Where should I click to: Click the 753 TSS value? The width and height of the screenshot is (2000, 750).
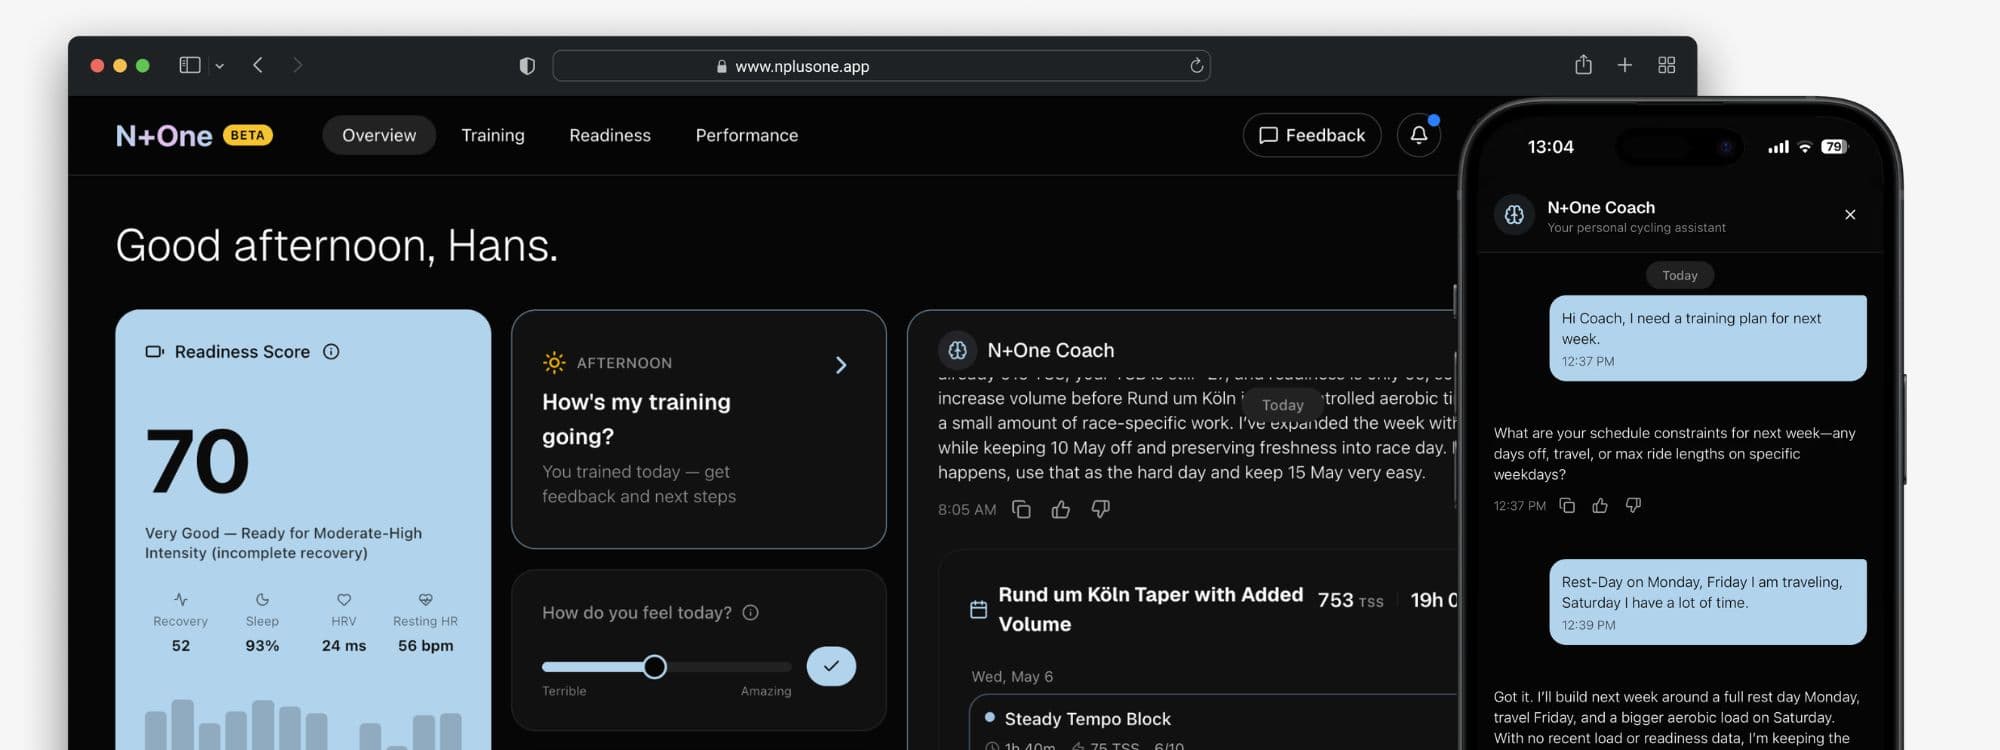coord(1350,600)
